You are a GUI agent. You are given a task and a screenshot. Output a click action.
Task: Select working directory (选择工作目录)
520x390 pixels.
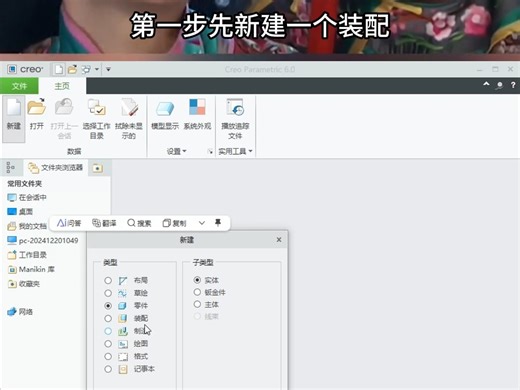tap(96, 119)
